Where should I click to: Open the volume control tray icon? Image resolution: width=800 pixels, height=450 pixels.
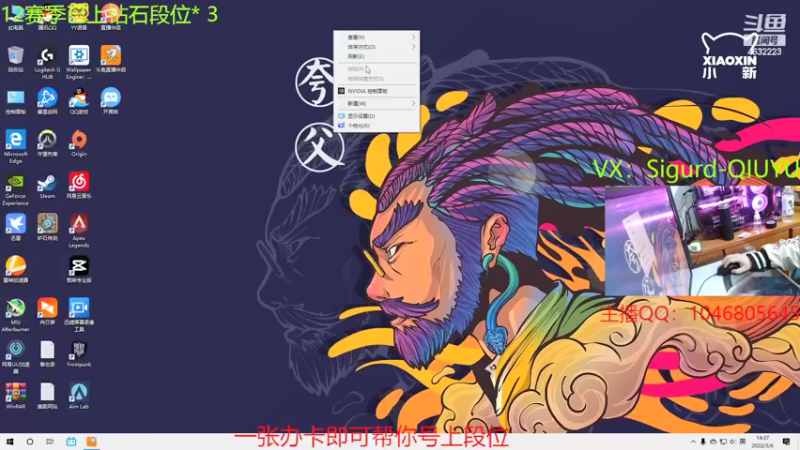pyautogui.click(x=733, y=442)
